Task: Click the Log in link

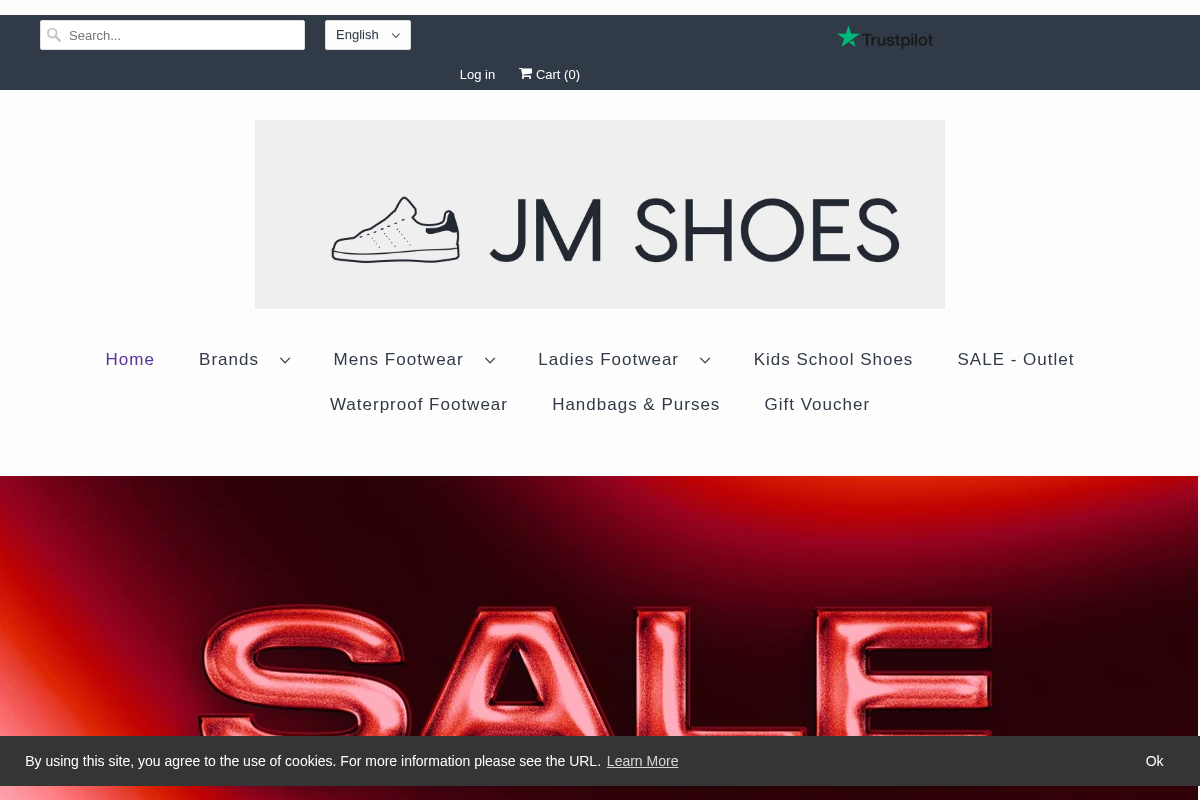Action: coord(477,74)
